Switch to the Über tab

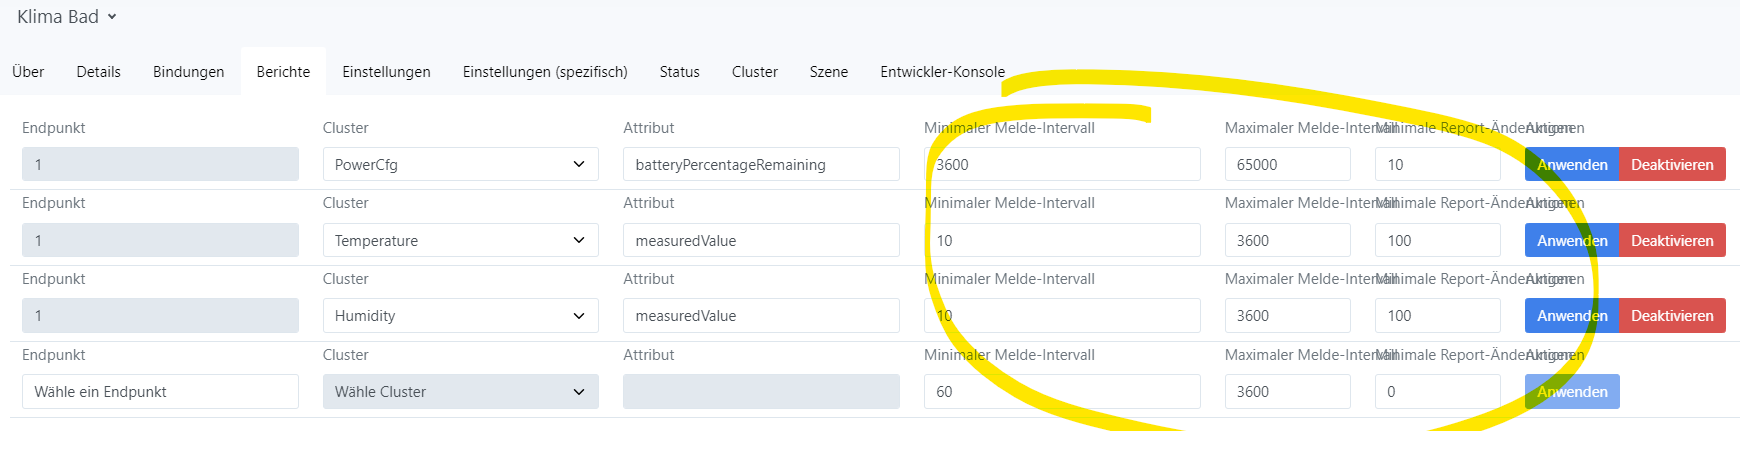pos(28,72)
